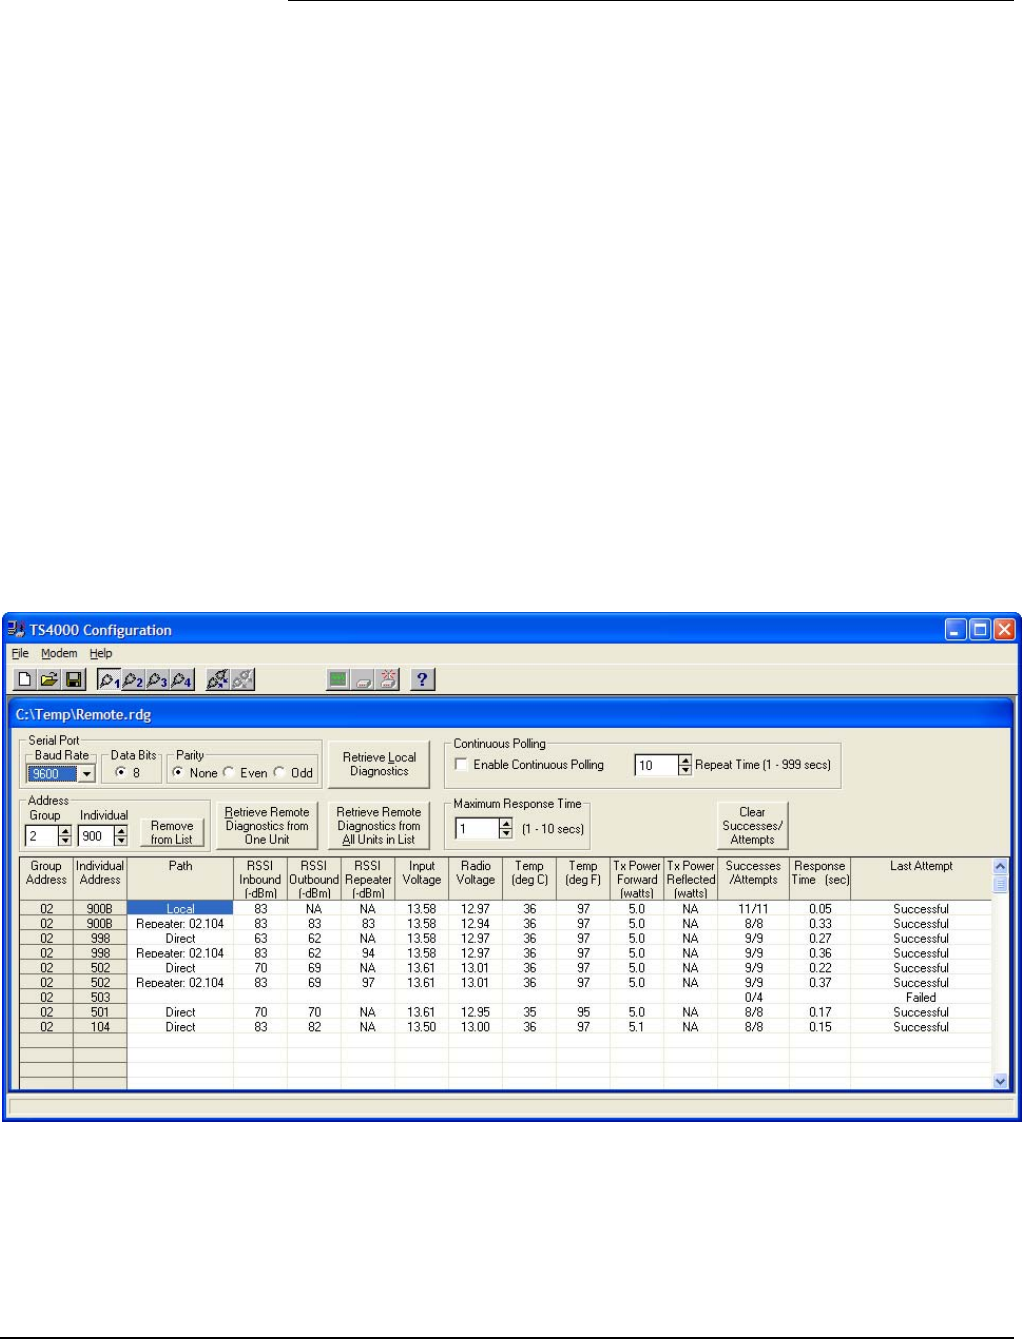This screenshot has width=1022, height=1339.
Task: Click the Failed status cell
Action: click(921, 997)
